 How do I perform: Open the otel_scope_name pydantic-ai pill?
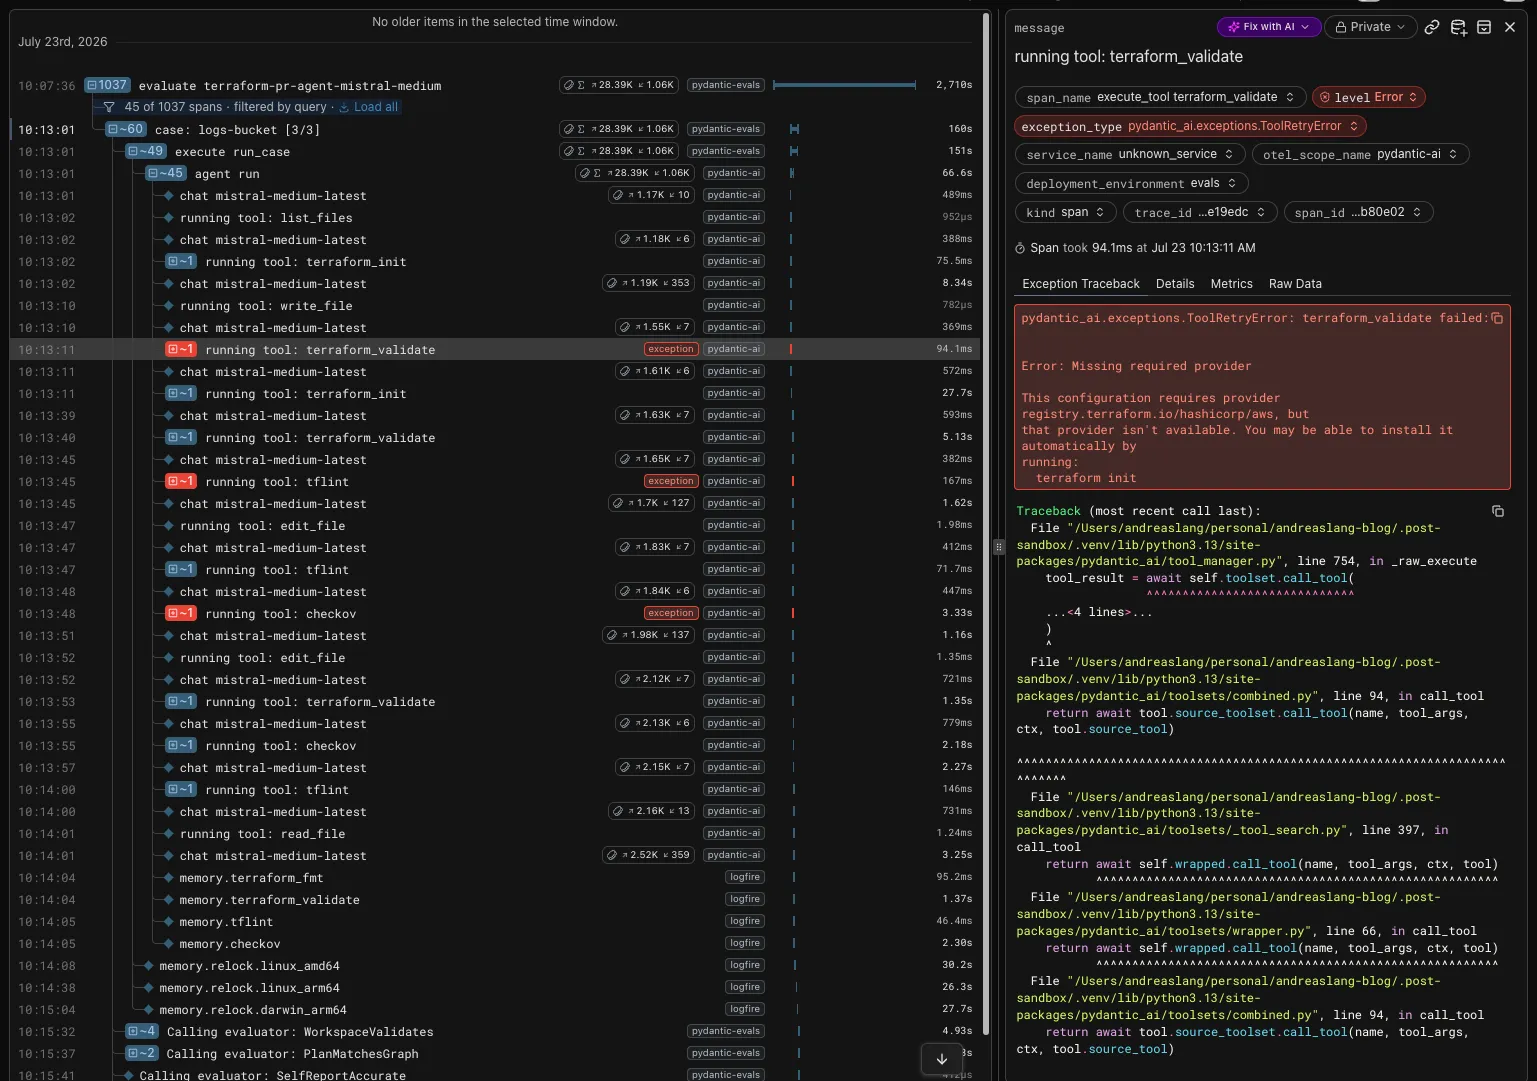pyautogui.click(x=1360, y=154)
